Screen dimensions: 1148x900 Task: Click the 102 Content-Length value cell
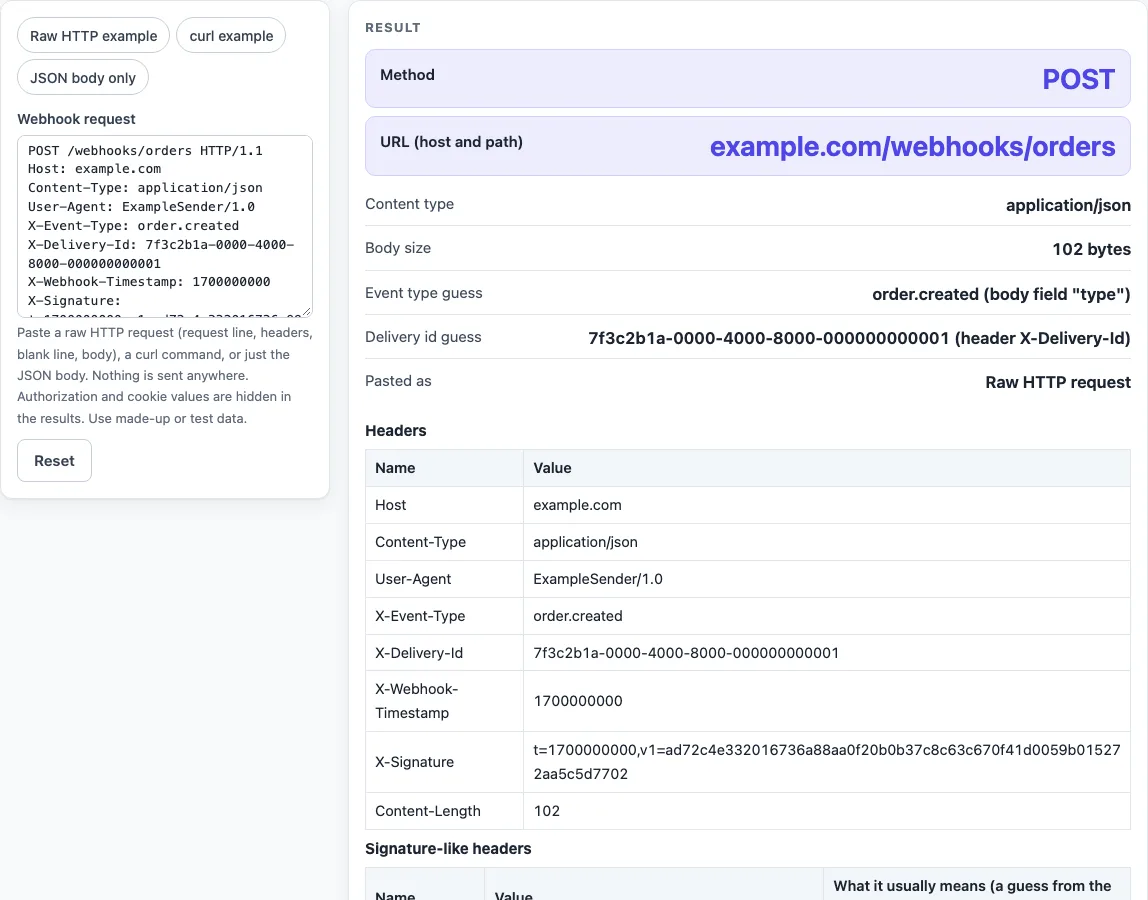click(827, 811)
